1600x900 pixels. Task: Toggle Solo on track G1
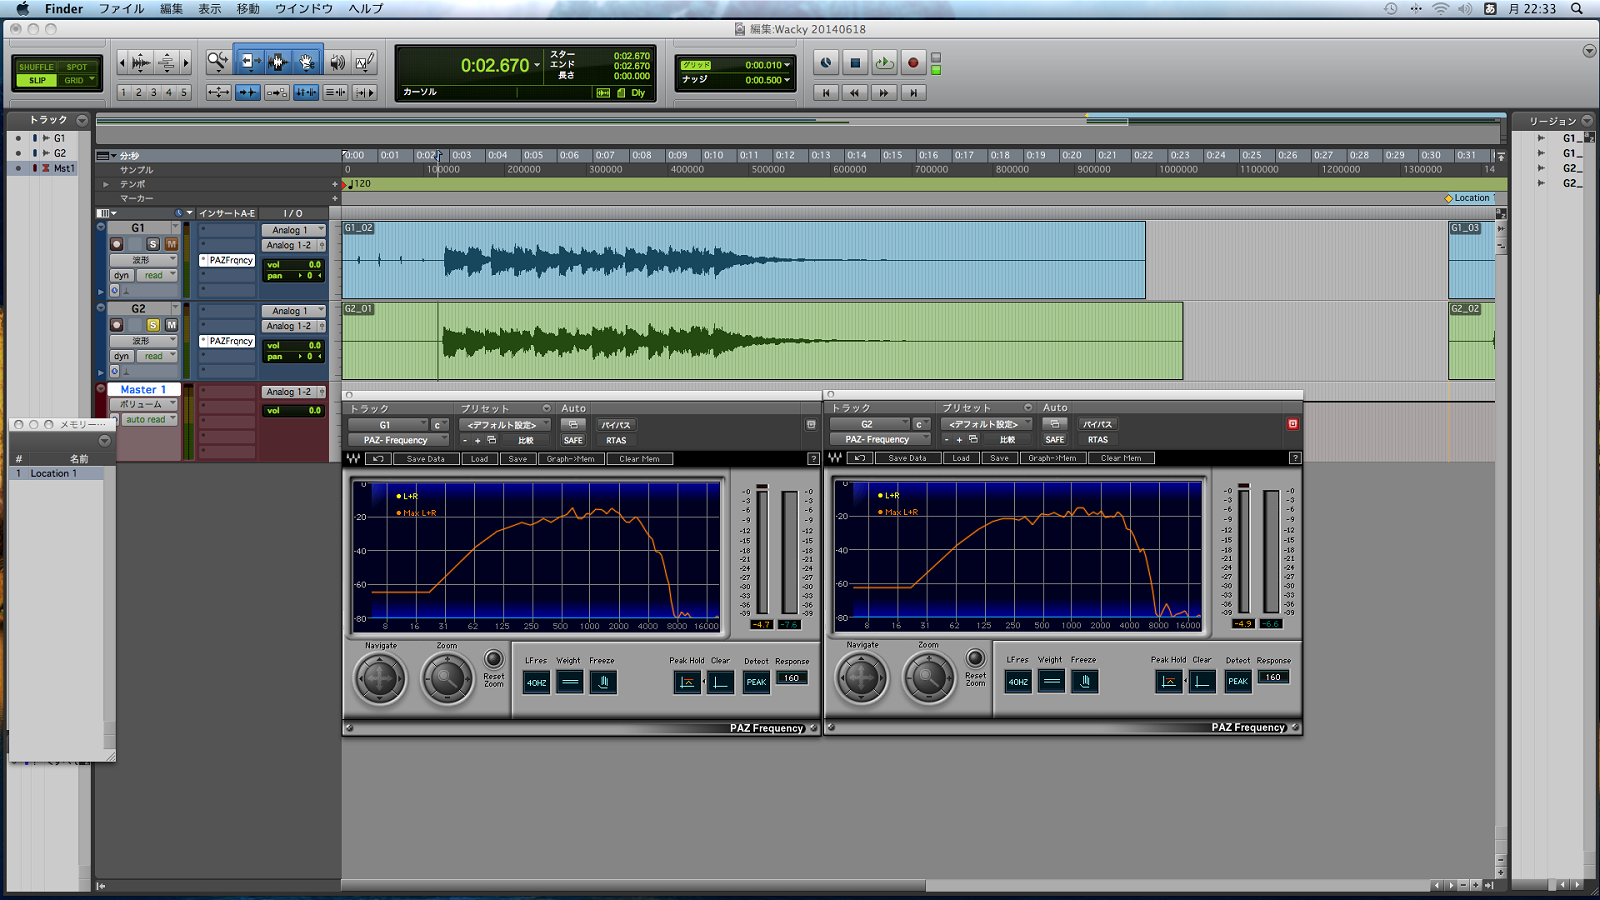153,244
